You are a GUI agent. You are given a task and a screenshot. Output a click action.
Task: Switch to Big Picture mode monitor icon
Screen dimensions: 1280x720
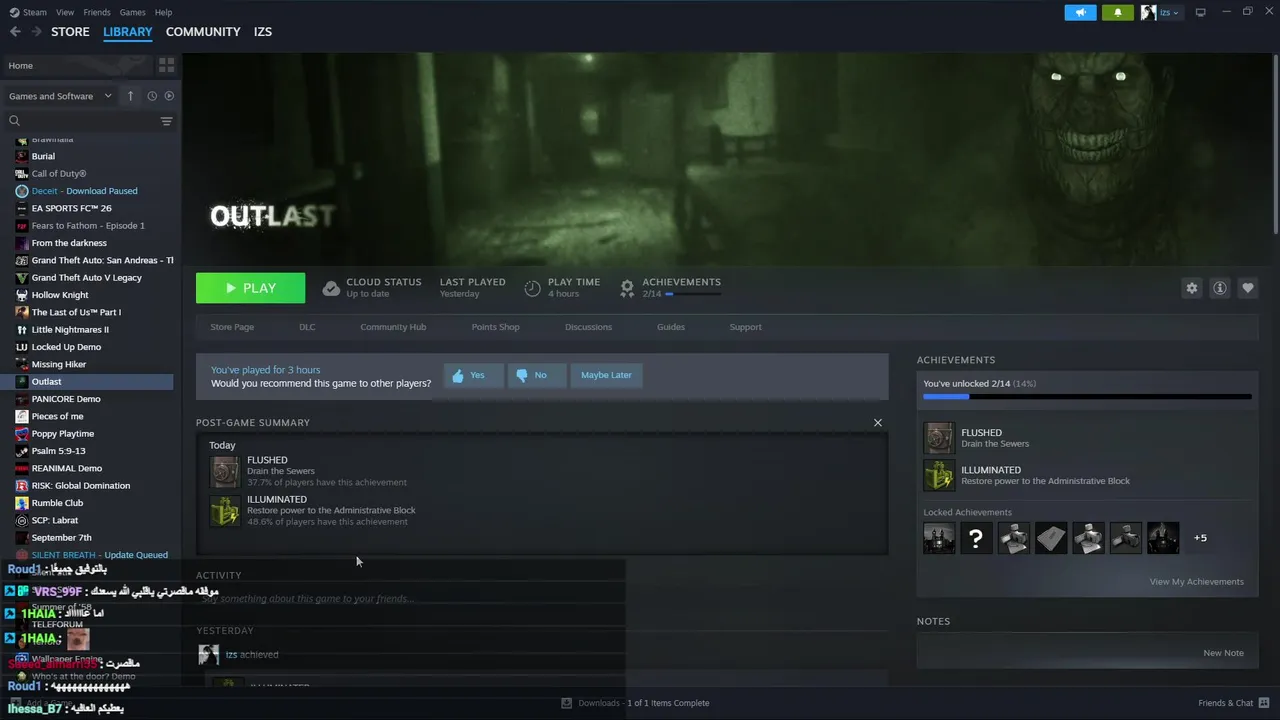coord(1201,12)
